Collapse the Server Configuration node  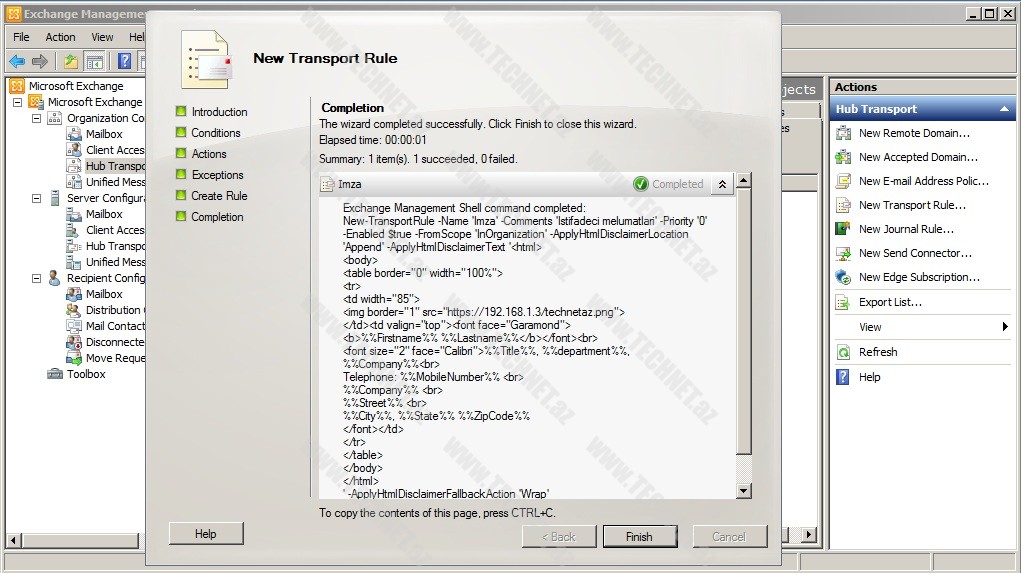coord(37,198)
